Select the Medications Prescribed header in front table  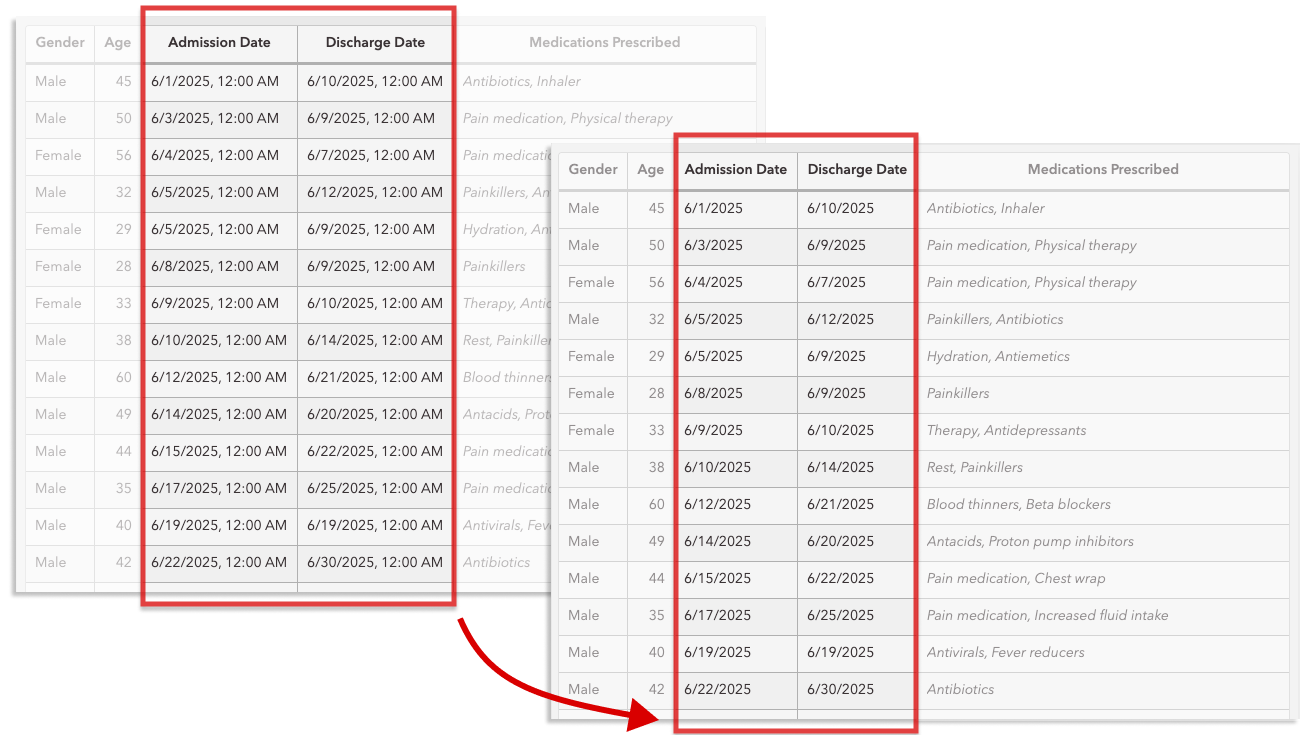click(1102, 169)
